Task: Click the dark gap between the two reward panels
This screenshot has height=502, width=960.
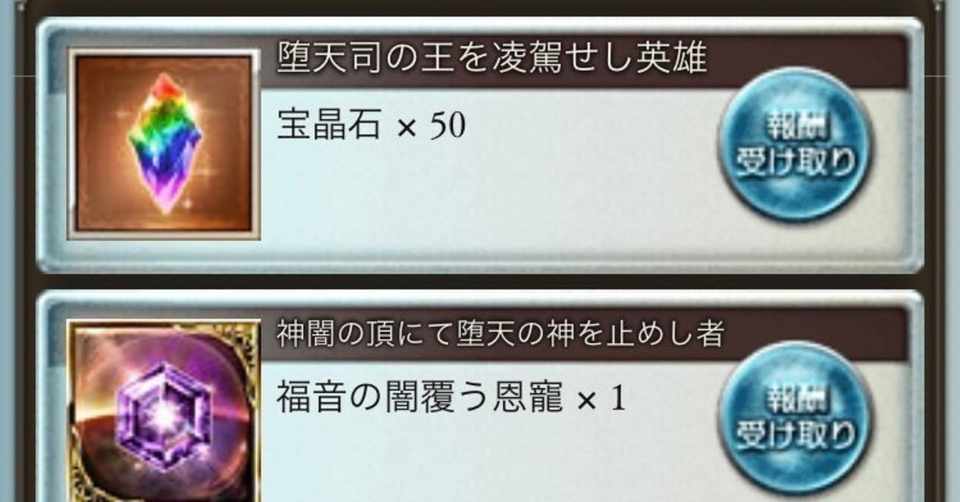Action: [x=480, y=281]
